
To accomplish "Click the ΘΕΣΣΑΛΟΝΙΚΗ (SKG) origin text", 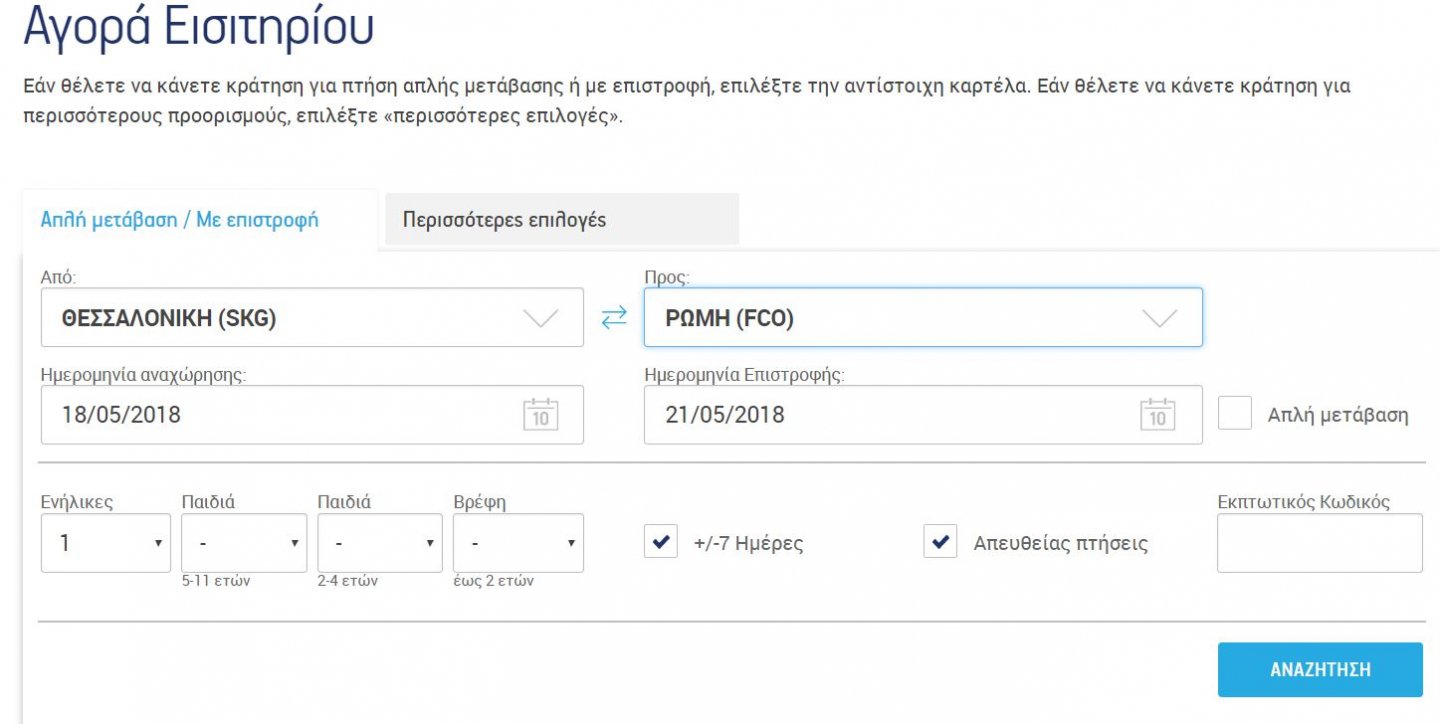I will coord(169,319).
